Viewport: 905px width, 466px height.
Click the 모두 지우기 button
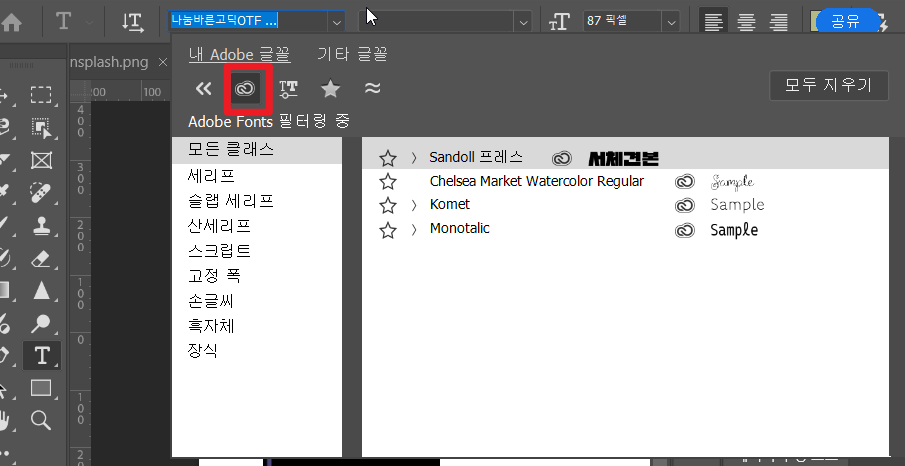[x=828, y=85]
